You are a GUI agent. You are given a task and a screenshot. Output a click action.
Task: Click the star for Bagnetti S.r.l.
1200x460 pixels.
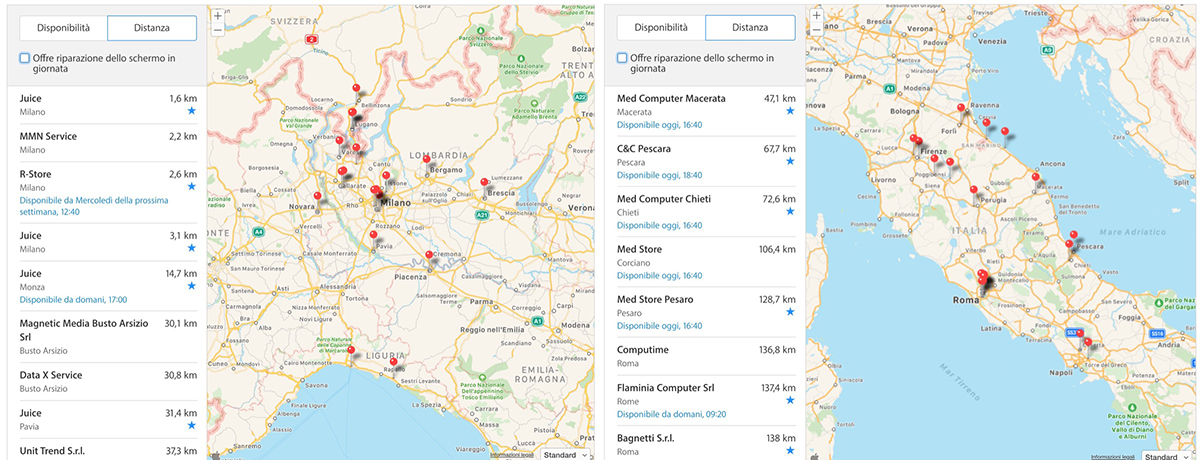click(790, 451)
